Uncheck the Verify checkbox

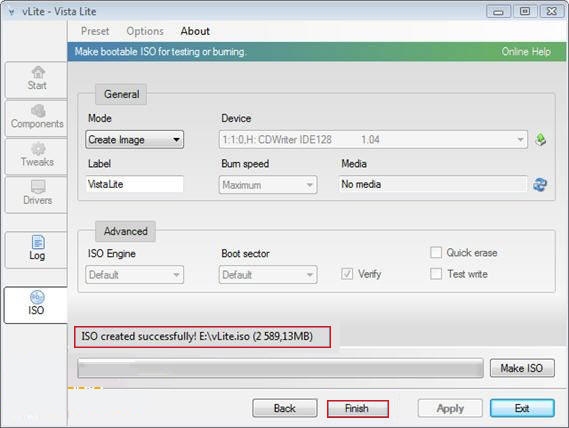[x=347, y=274]
